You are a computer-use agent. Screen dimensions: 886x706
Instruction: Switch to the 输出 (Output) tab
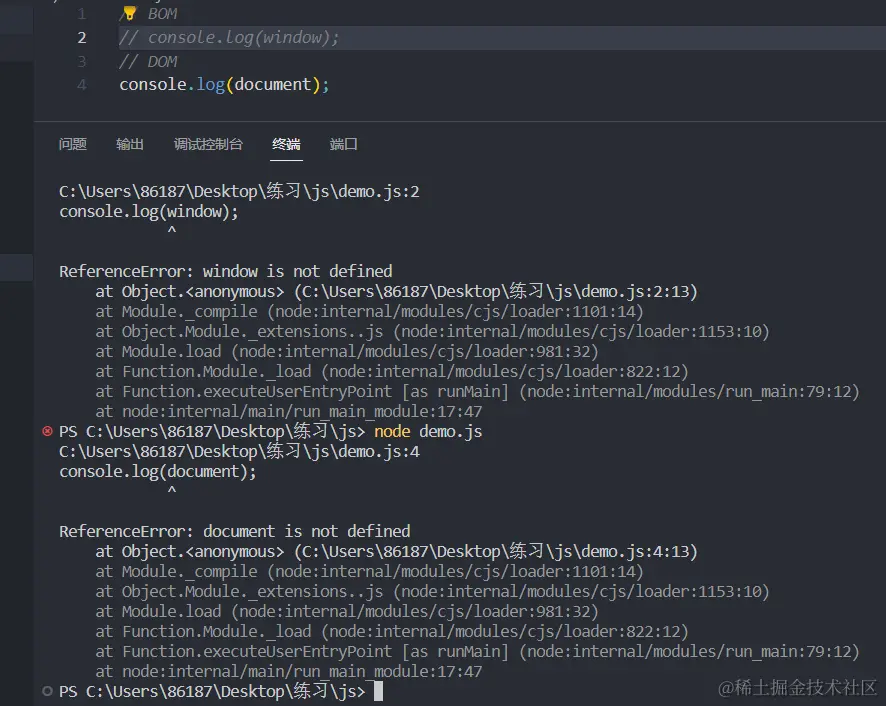[x=130, y=144]
